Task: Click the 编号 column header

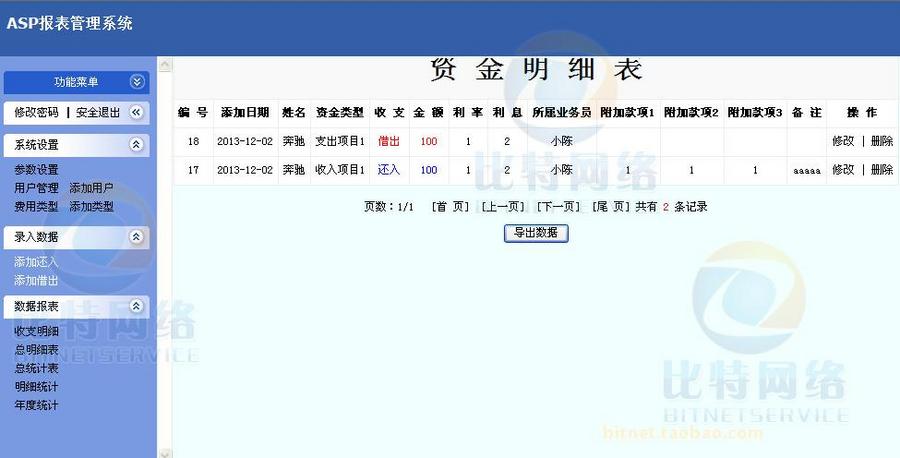Action: 193,112
